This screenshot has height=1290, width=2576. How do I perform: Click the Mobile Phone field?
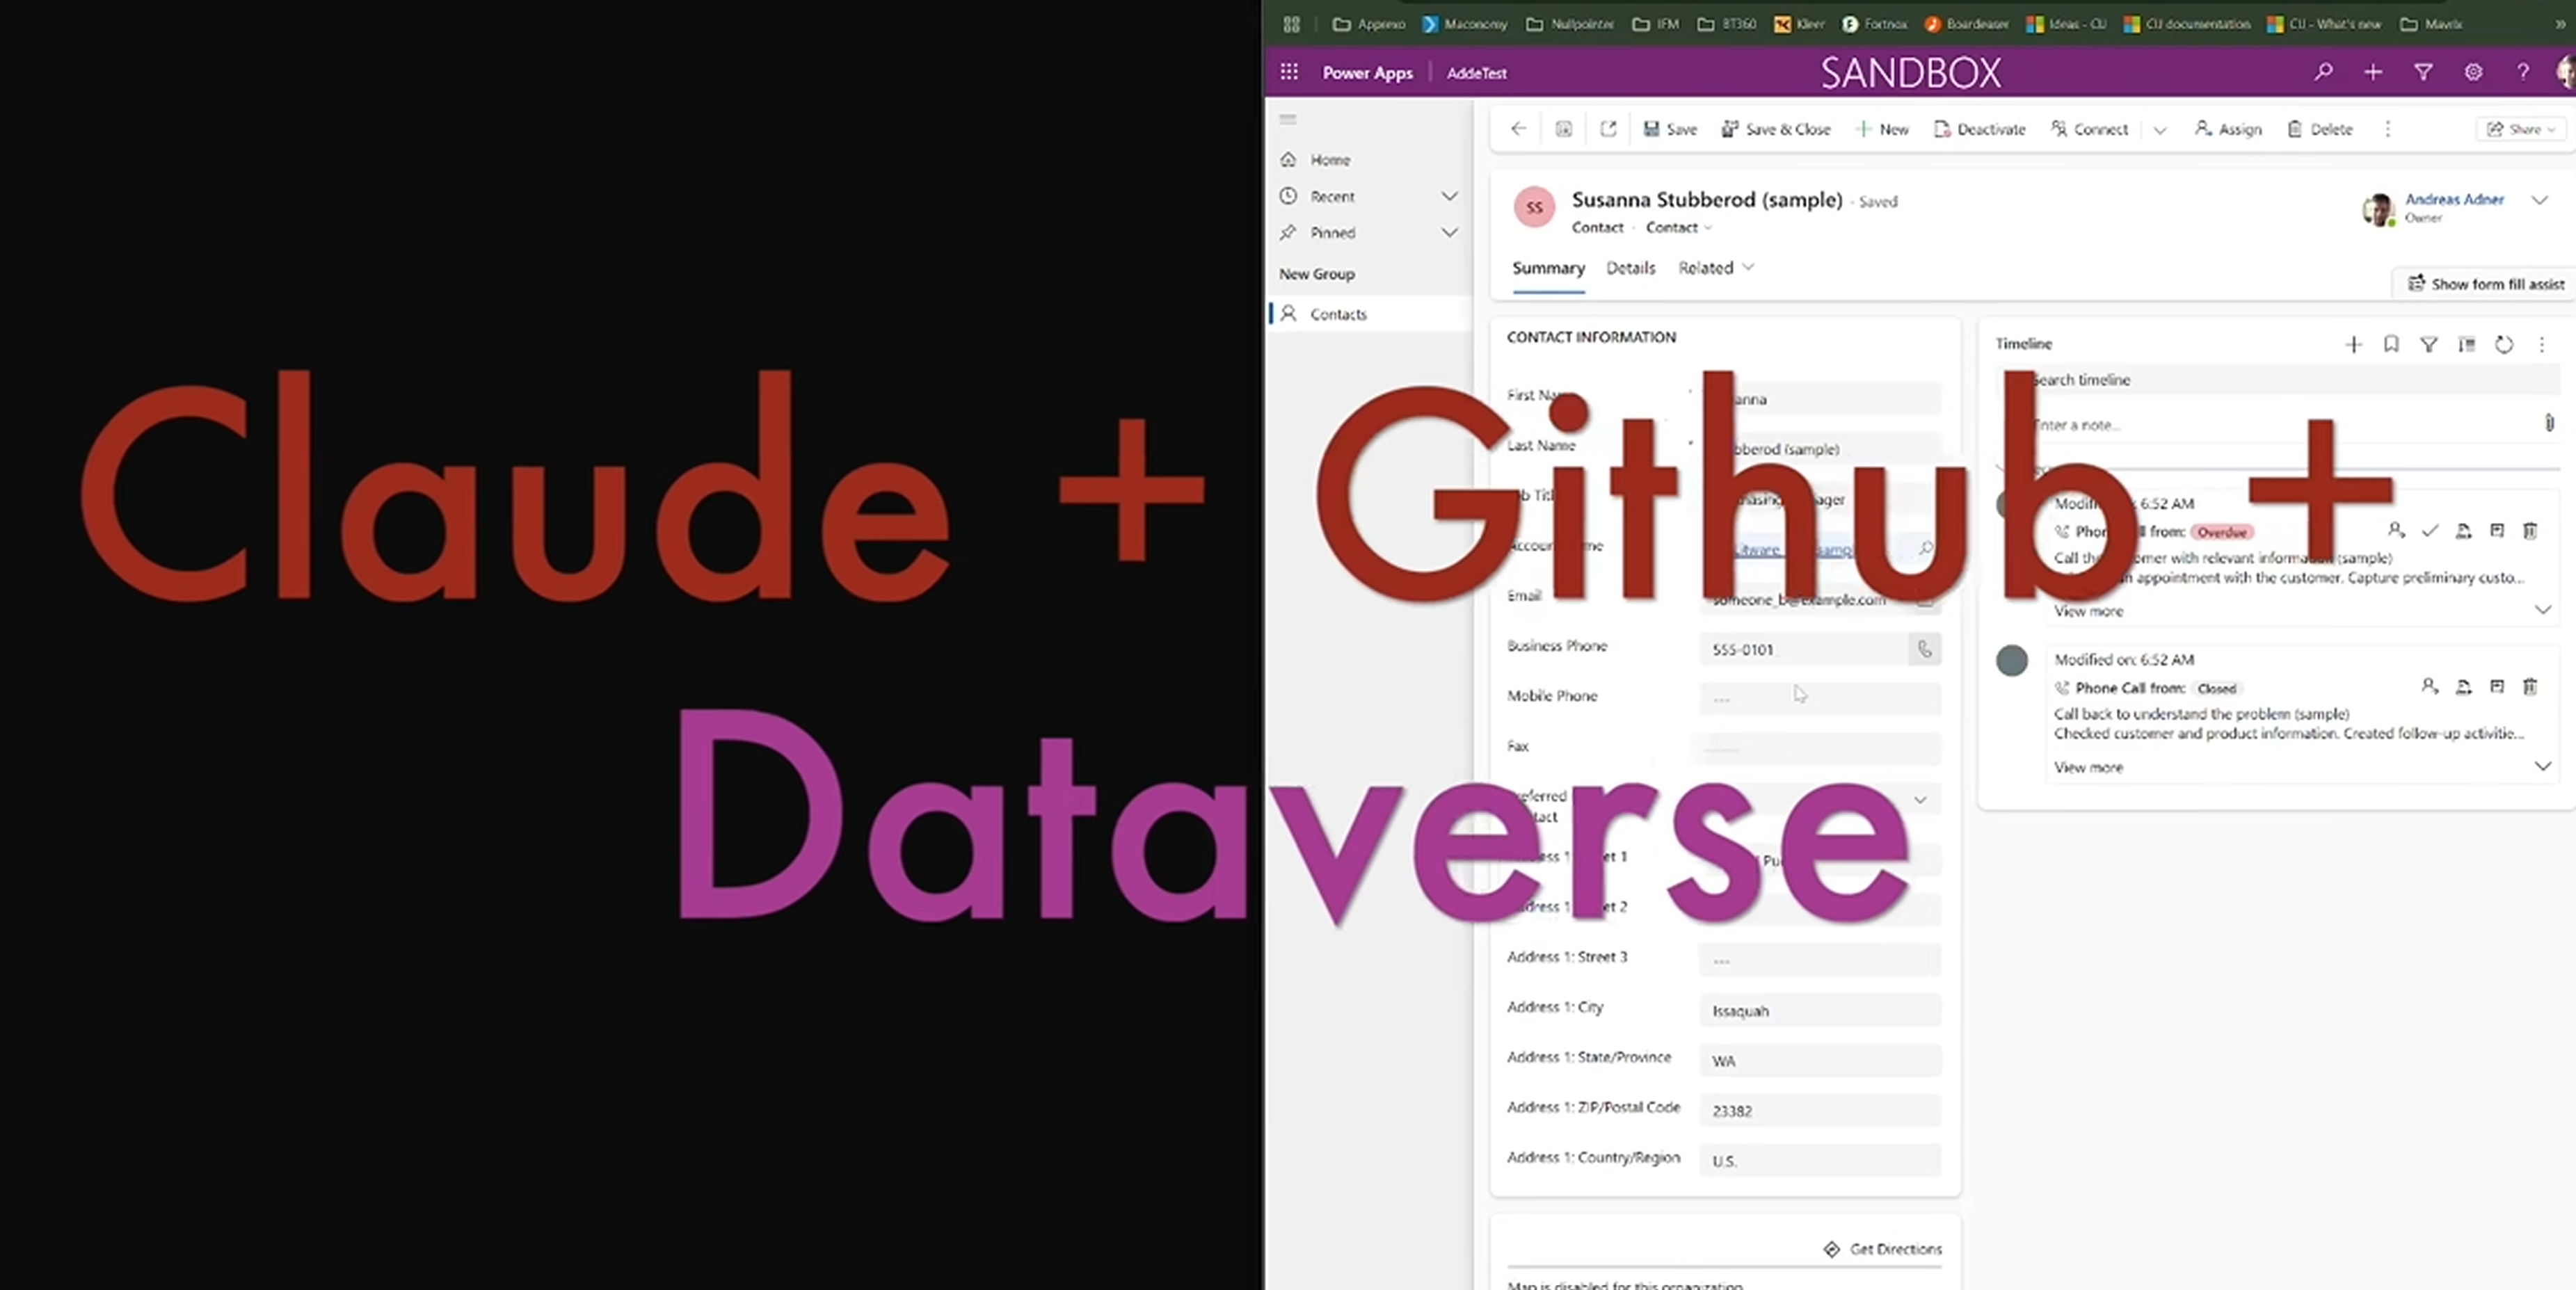1820,698
